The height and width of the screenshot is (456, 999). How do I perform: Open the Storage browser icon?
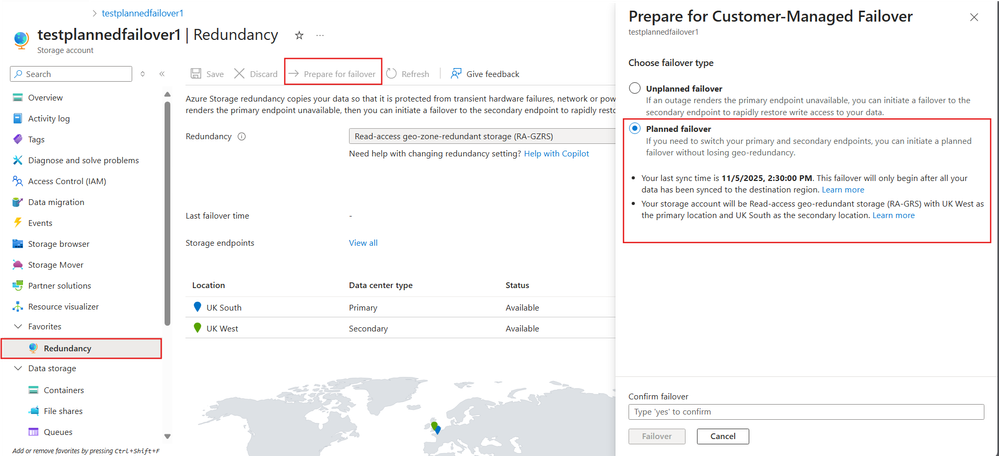(18, 244)
